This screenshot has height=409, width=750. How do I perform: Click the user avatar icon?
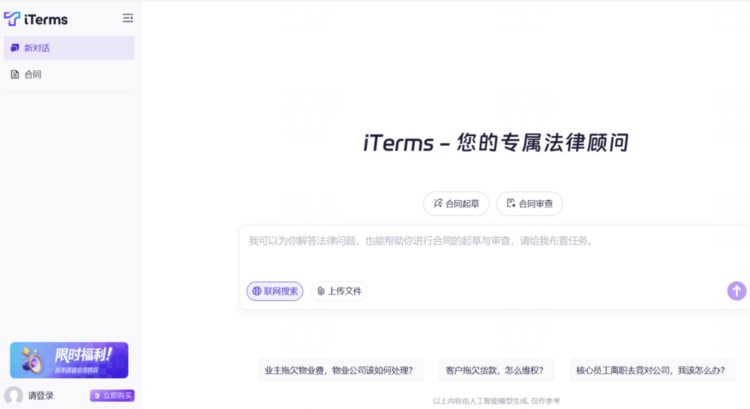[x=14, y=396]
